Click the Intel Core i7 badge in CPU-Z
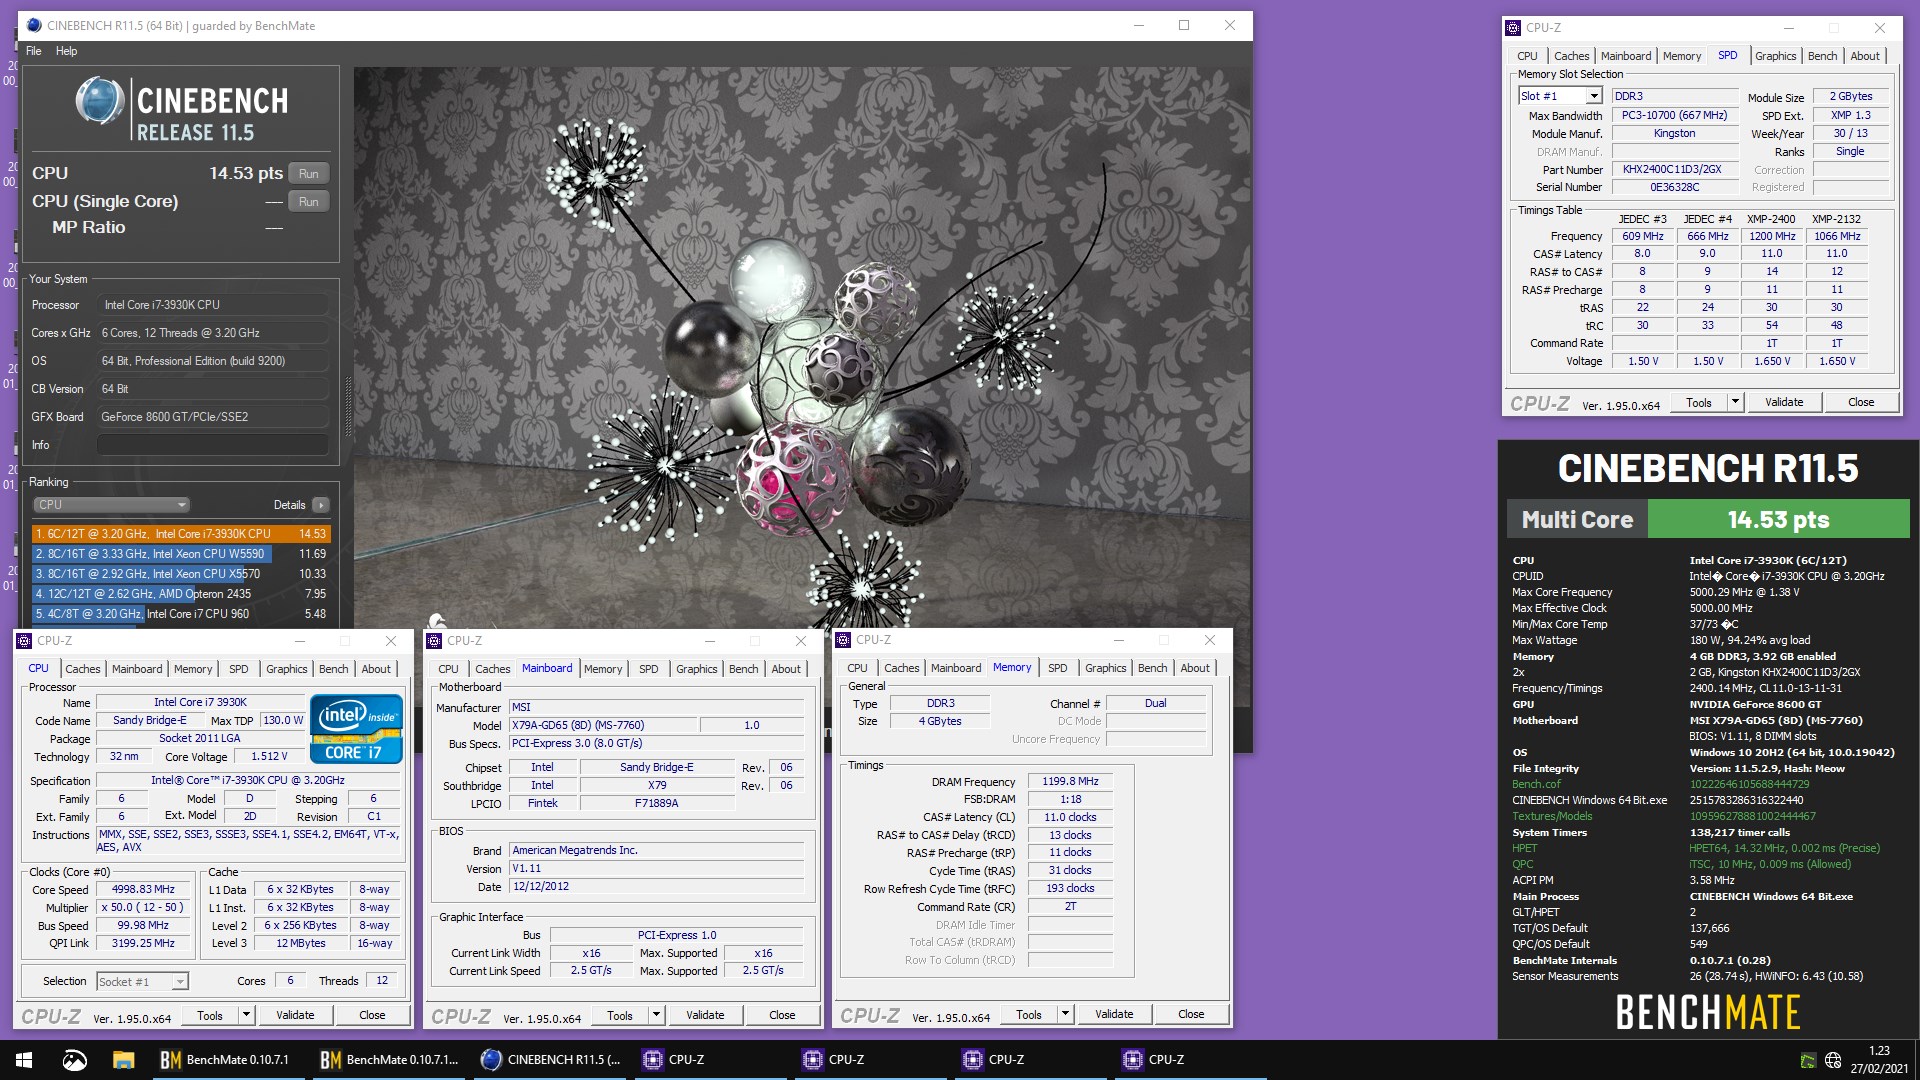 pos(357,729)
